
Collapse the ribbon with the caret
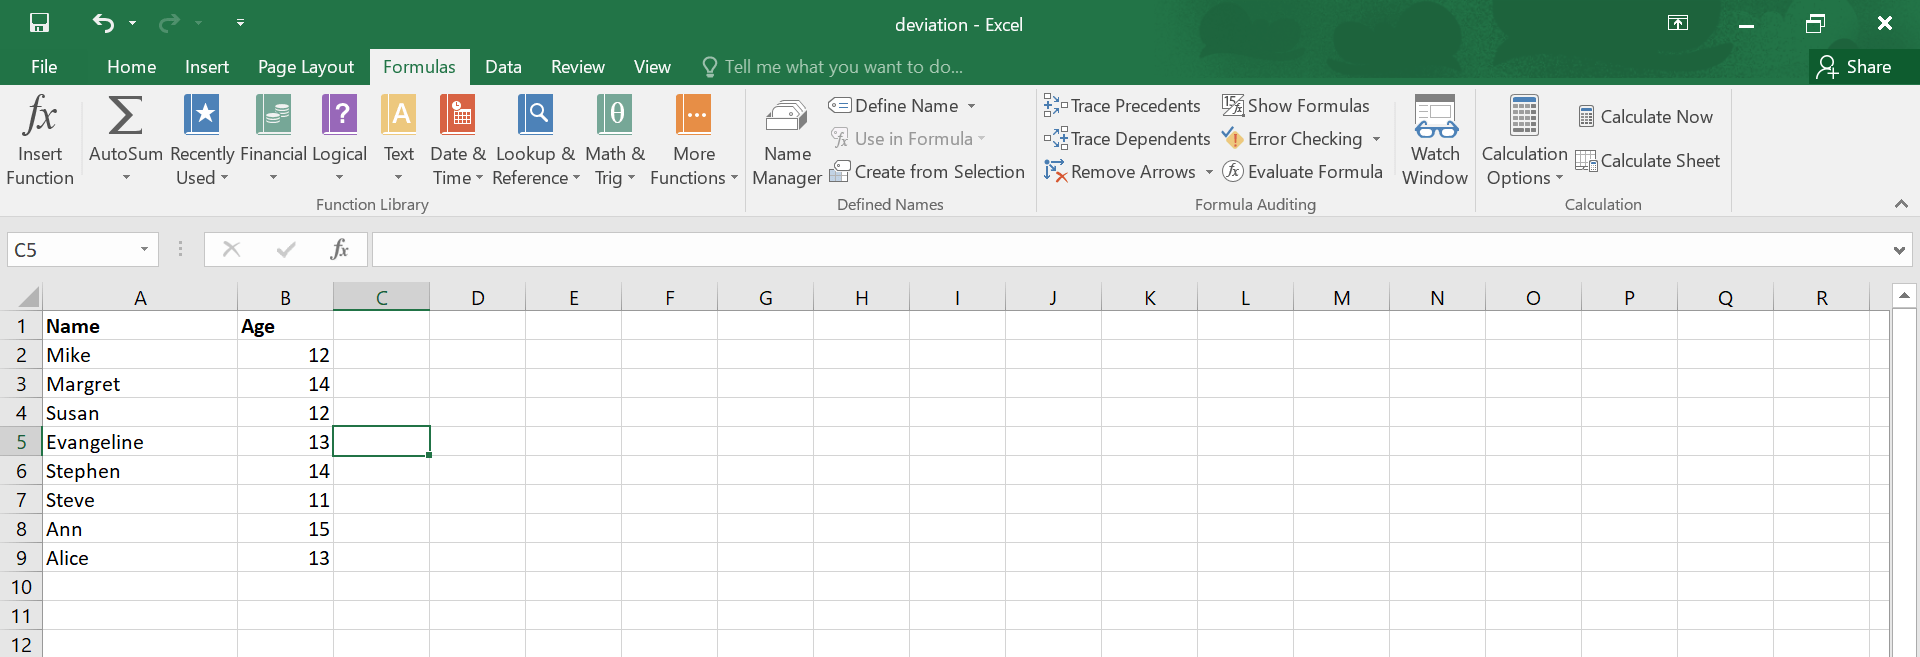tap(1901, 204)
